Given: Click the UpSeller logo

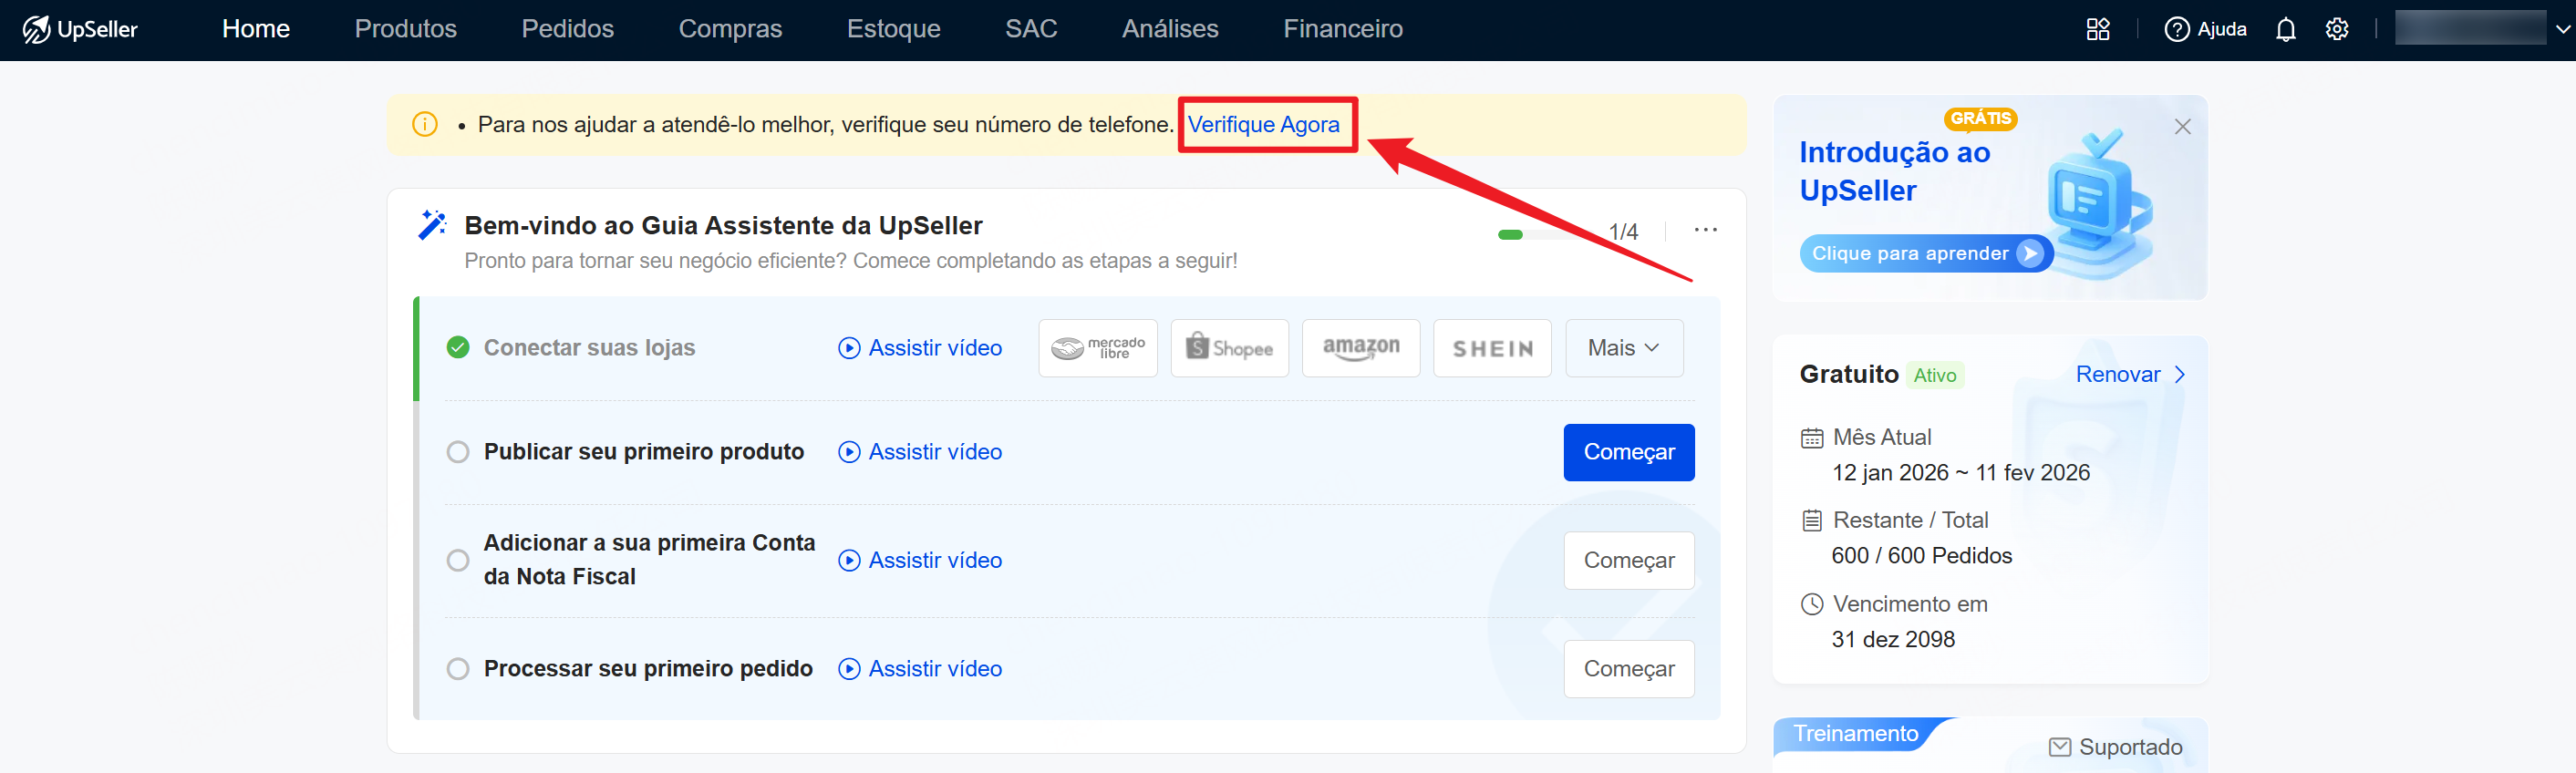Looking at the screenshot, I should click(x=80, y=29).
